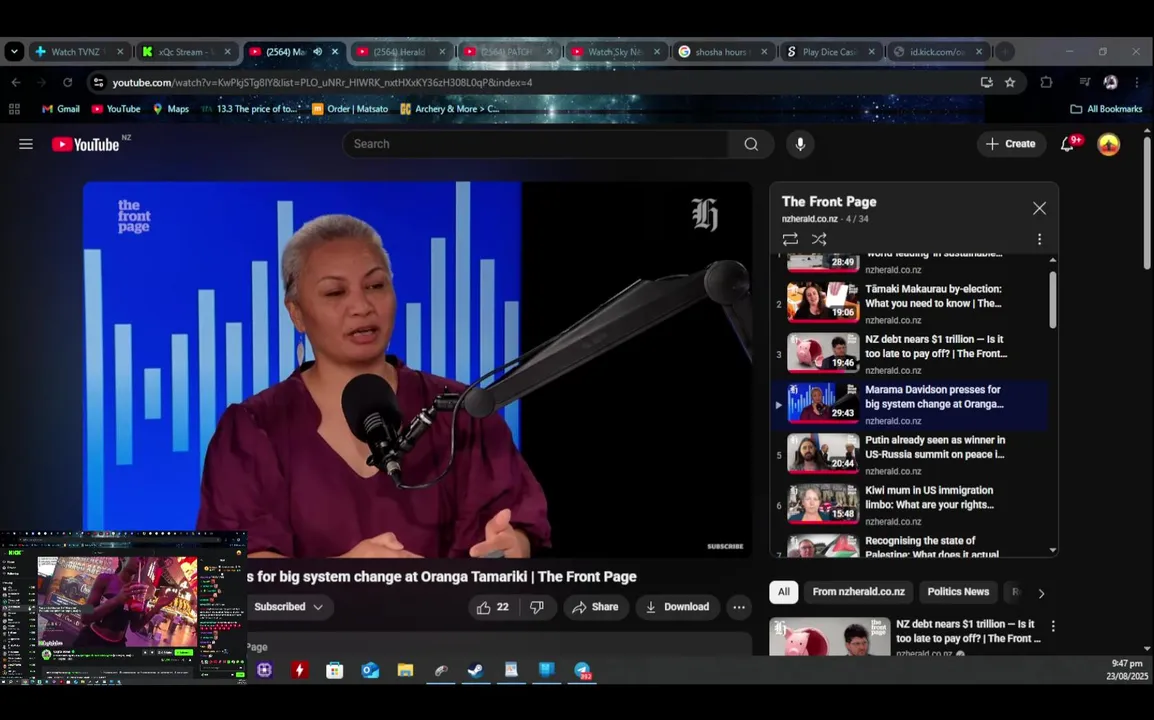Screen dimensions: 1154x720
Task: Open Chrome three-dot menu
Action: coord(1137,82)
